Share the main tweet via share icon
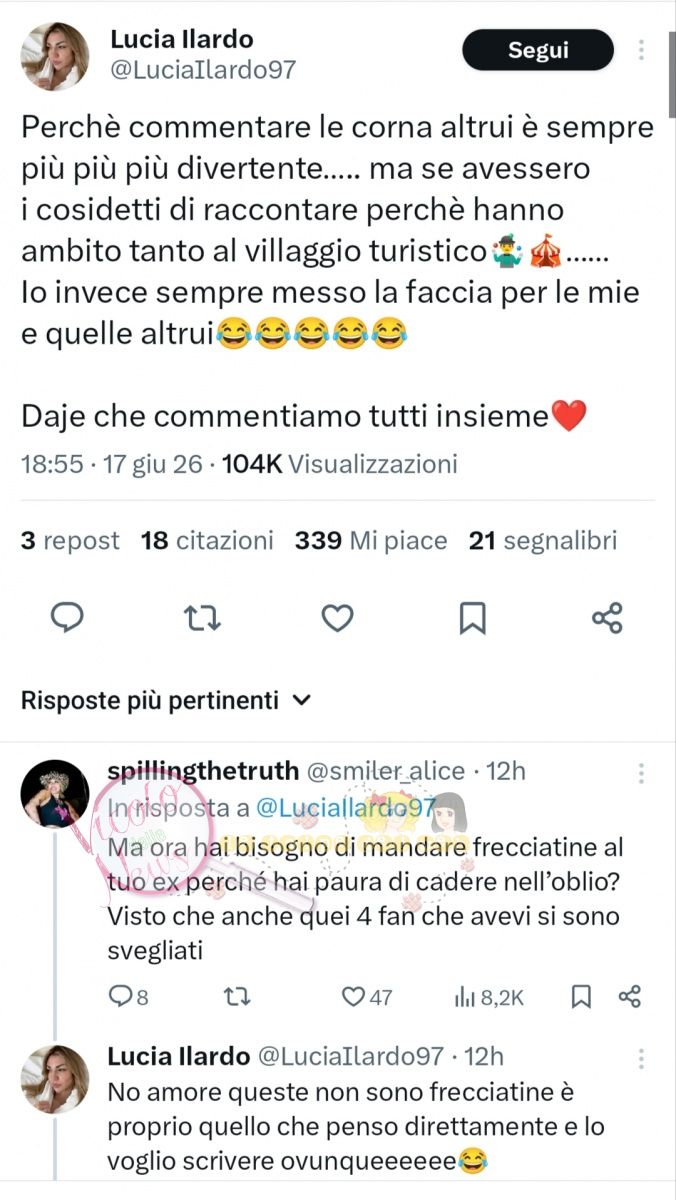 608,618
